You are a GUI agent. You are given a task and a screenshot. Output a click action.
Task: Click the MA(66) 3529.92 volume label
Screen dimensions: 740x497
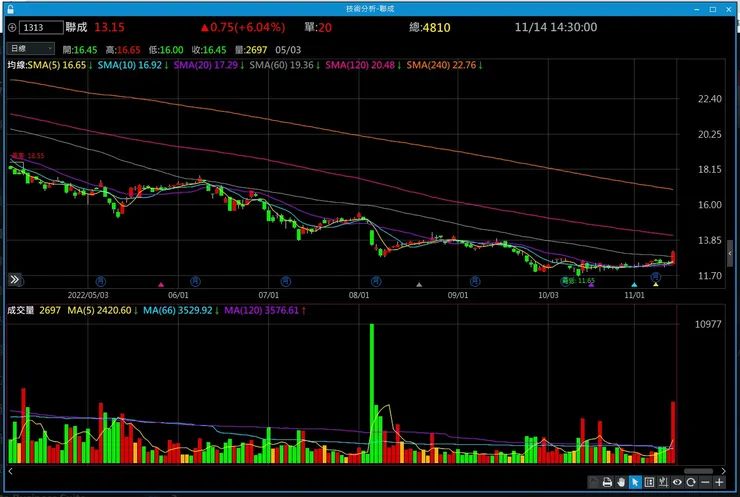tap(178, 311)
